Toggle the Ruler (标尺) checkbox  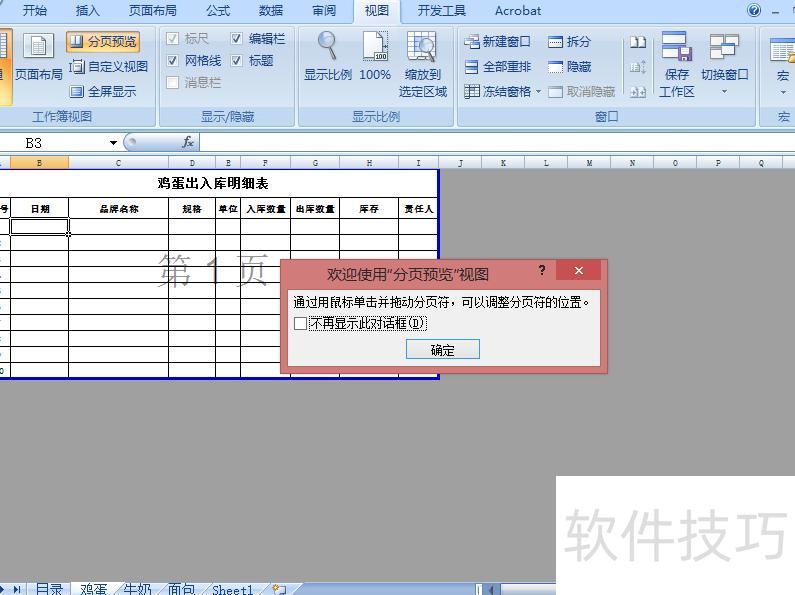pos(172,39)
